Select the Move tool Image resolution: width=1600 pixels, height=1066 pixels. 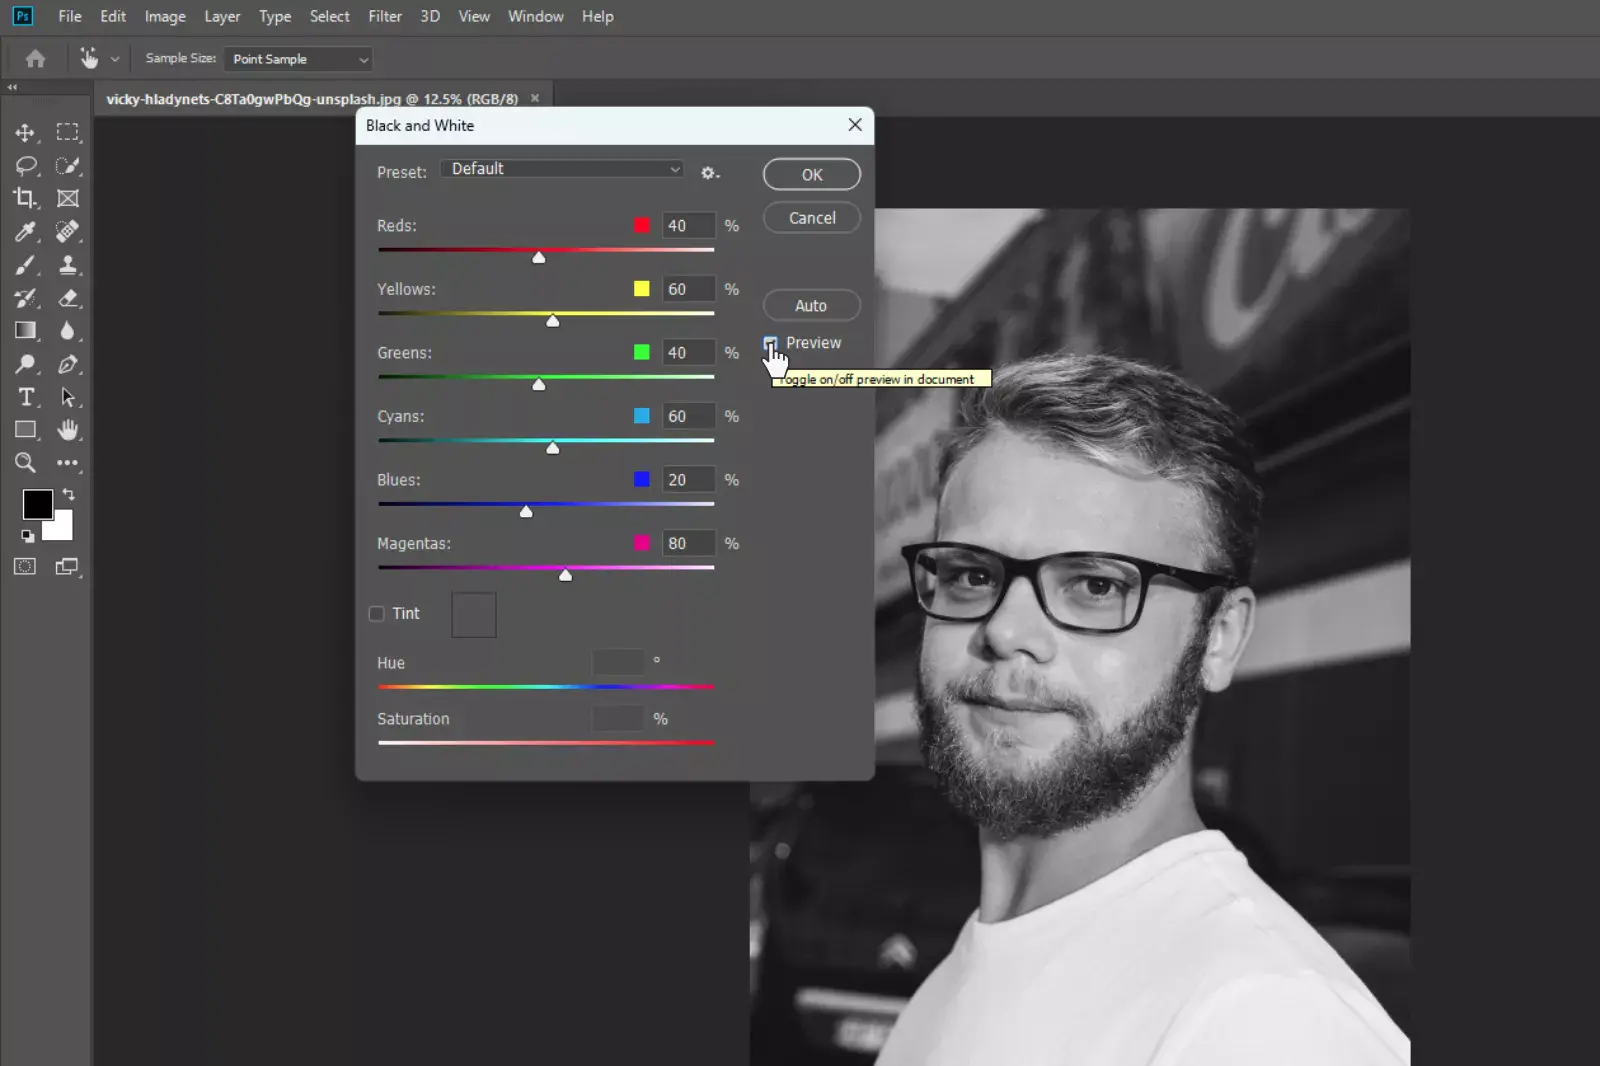[x=25, y=132]
